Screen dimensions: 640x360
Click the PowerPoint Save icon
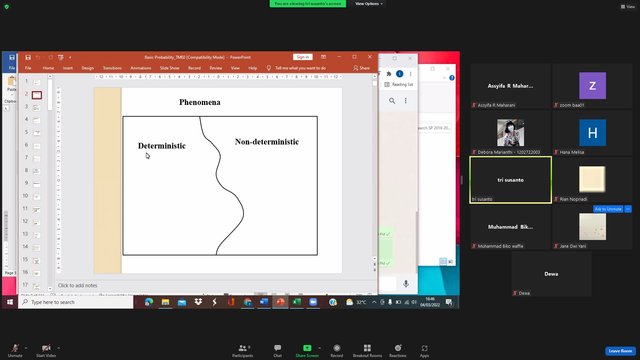[x=28, y=58]
